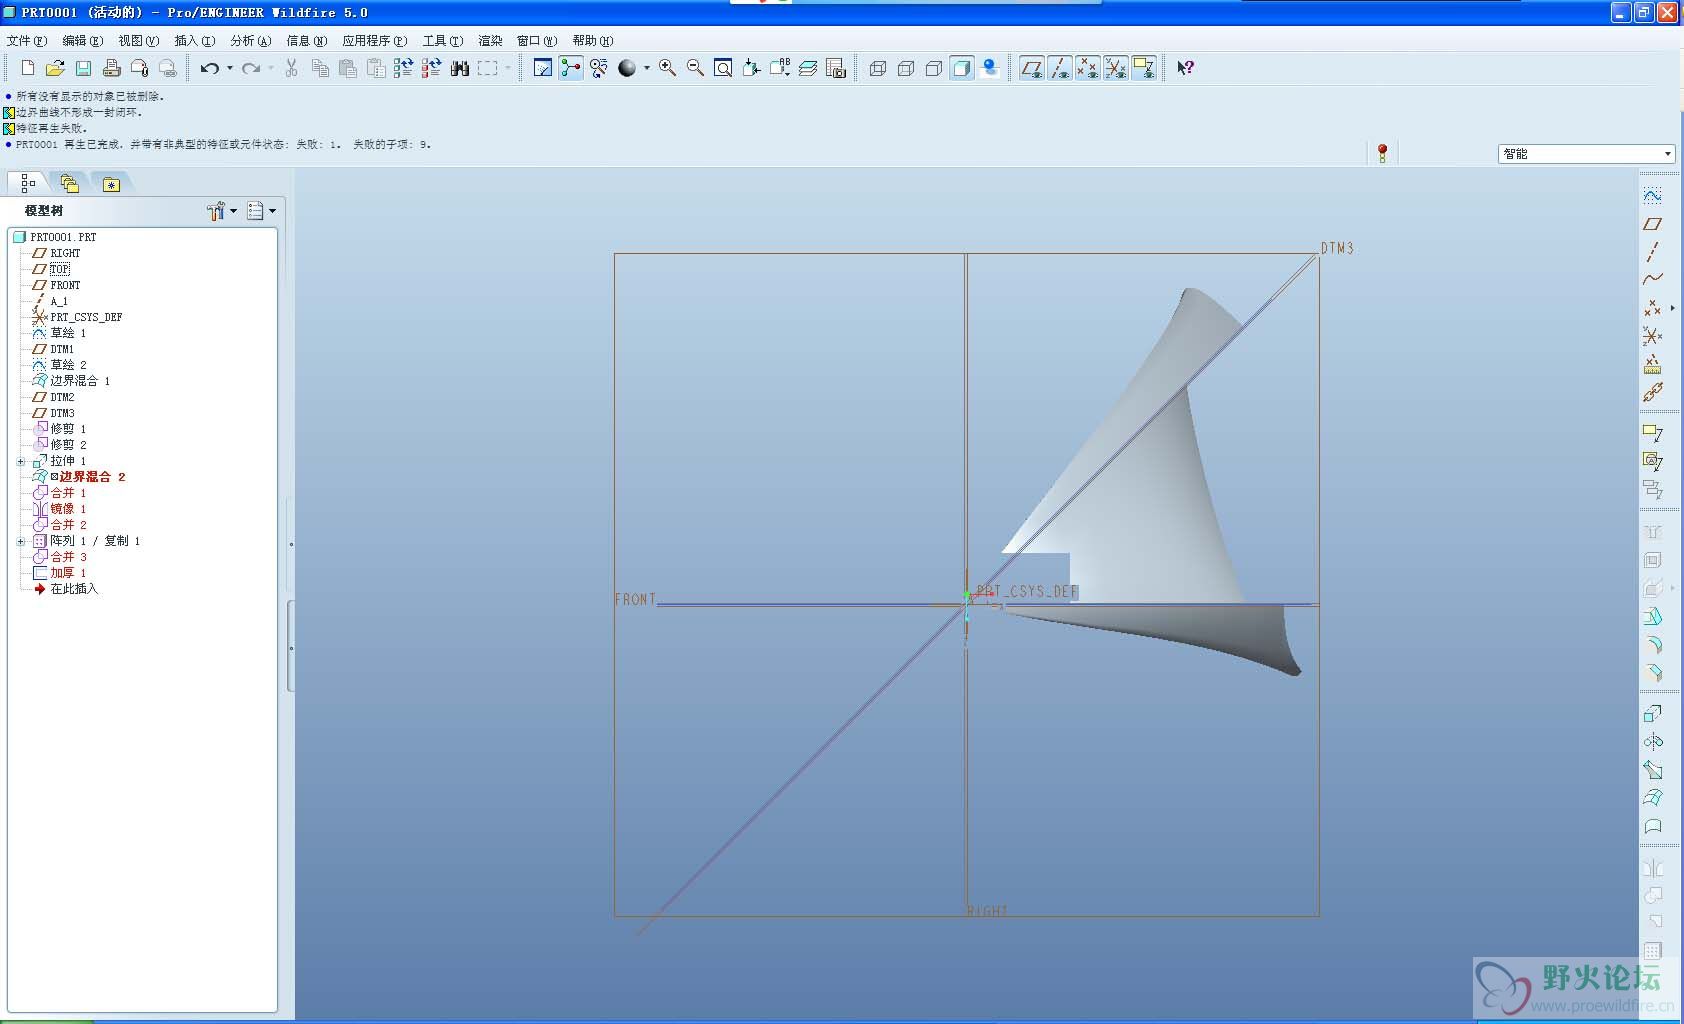Open the model tree Settings dropdown

tap(222, 211)
